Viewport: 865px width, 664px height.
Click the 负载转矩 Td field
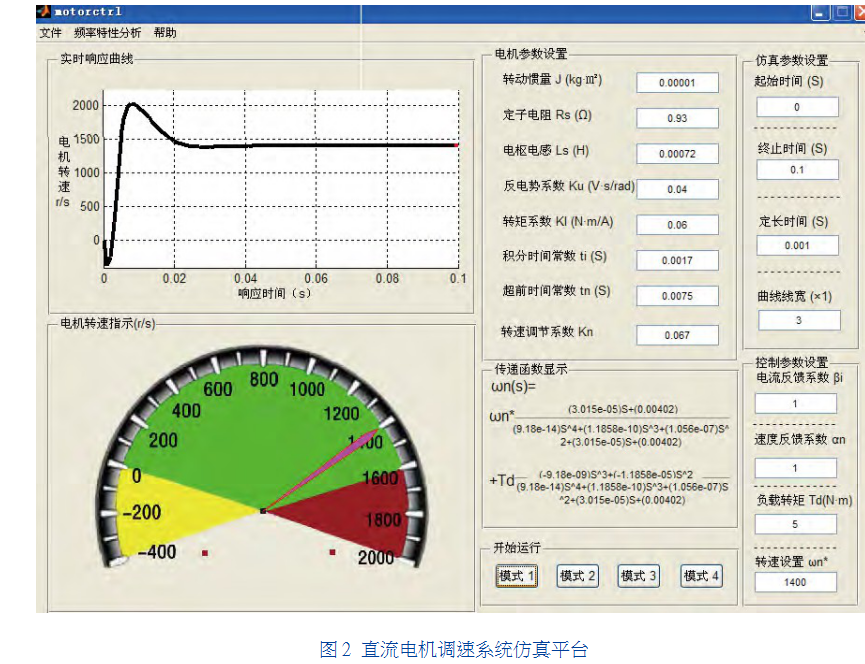tap(797, 524)
